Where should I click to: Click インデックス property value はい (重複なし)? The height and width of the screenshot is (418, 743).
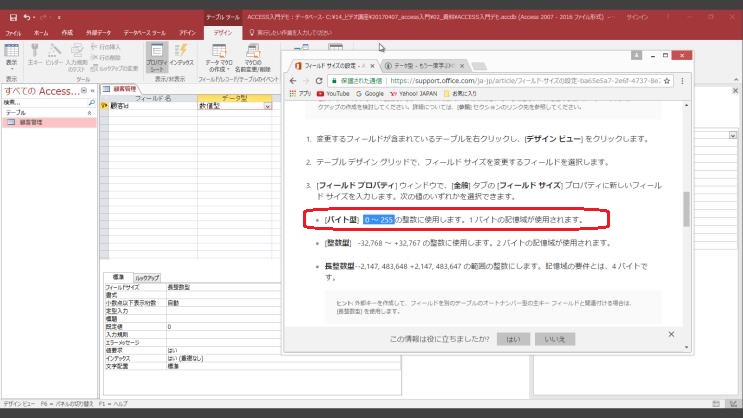coord(283,358)
